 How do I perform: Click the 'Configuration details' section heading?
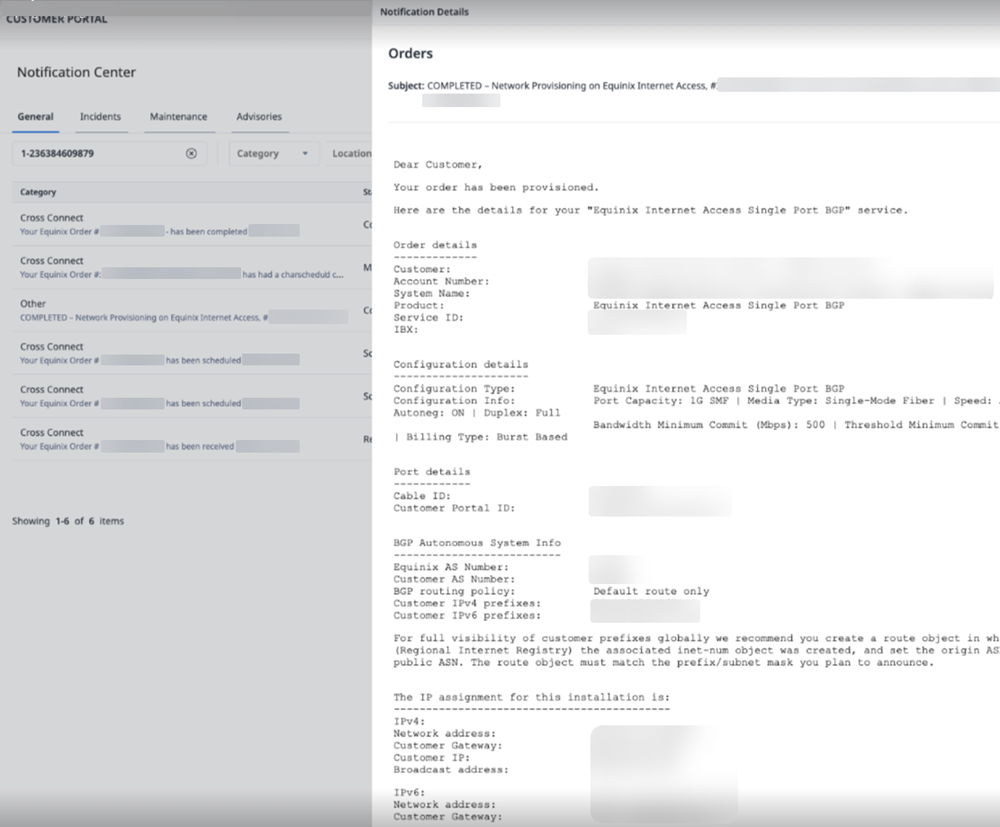click(x=461, y=365)
